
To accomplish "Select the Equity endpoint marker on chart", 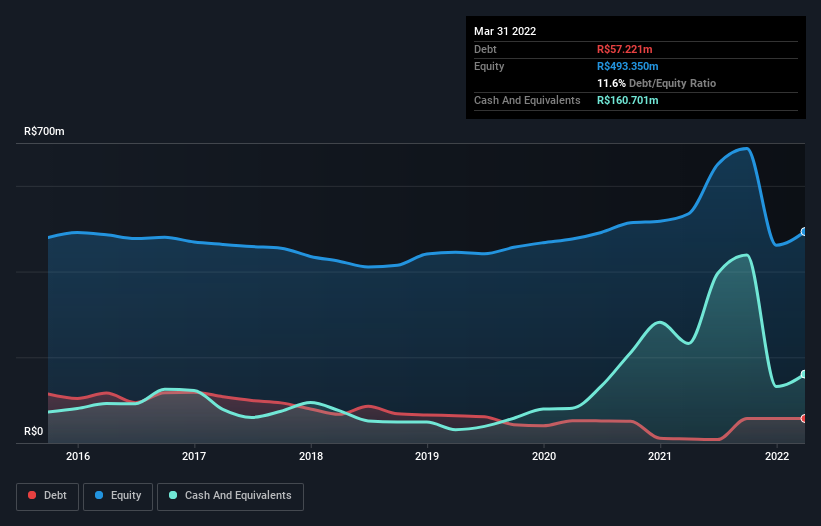I will pos(804,231).
